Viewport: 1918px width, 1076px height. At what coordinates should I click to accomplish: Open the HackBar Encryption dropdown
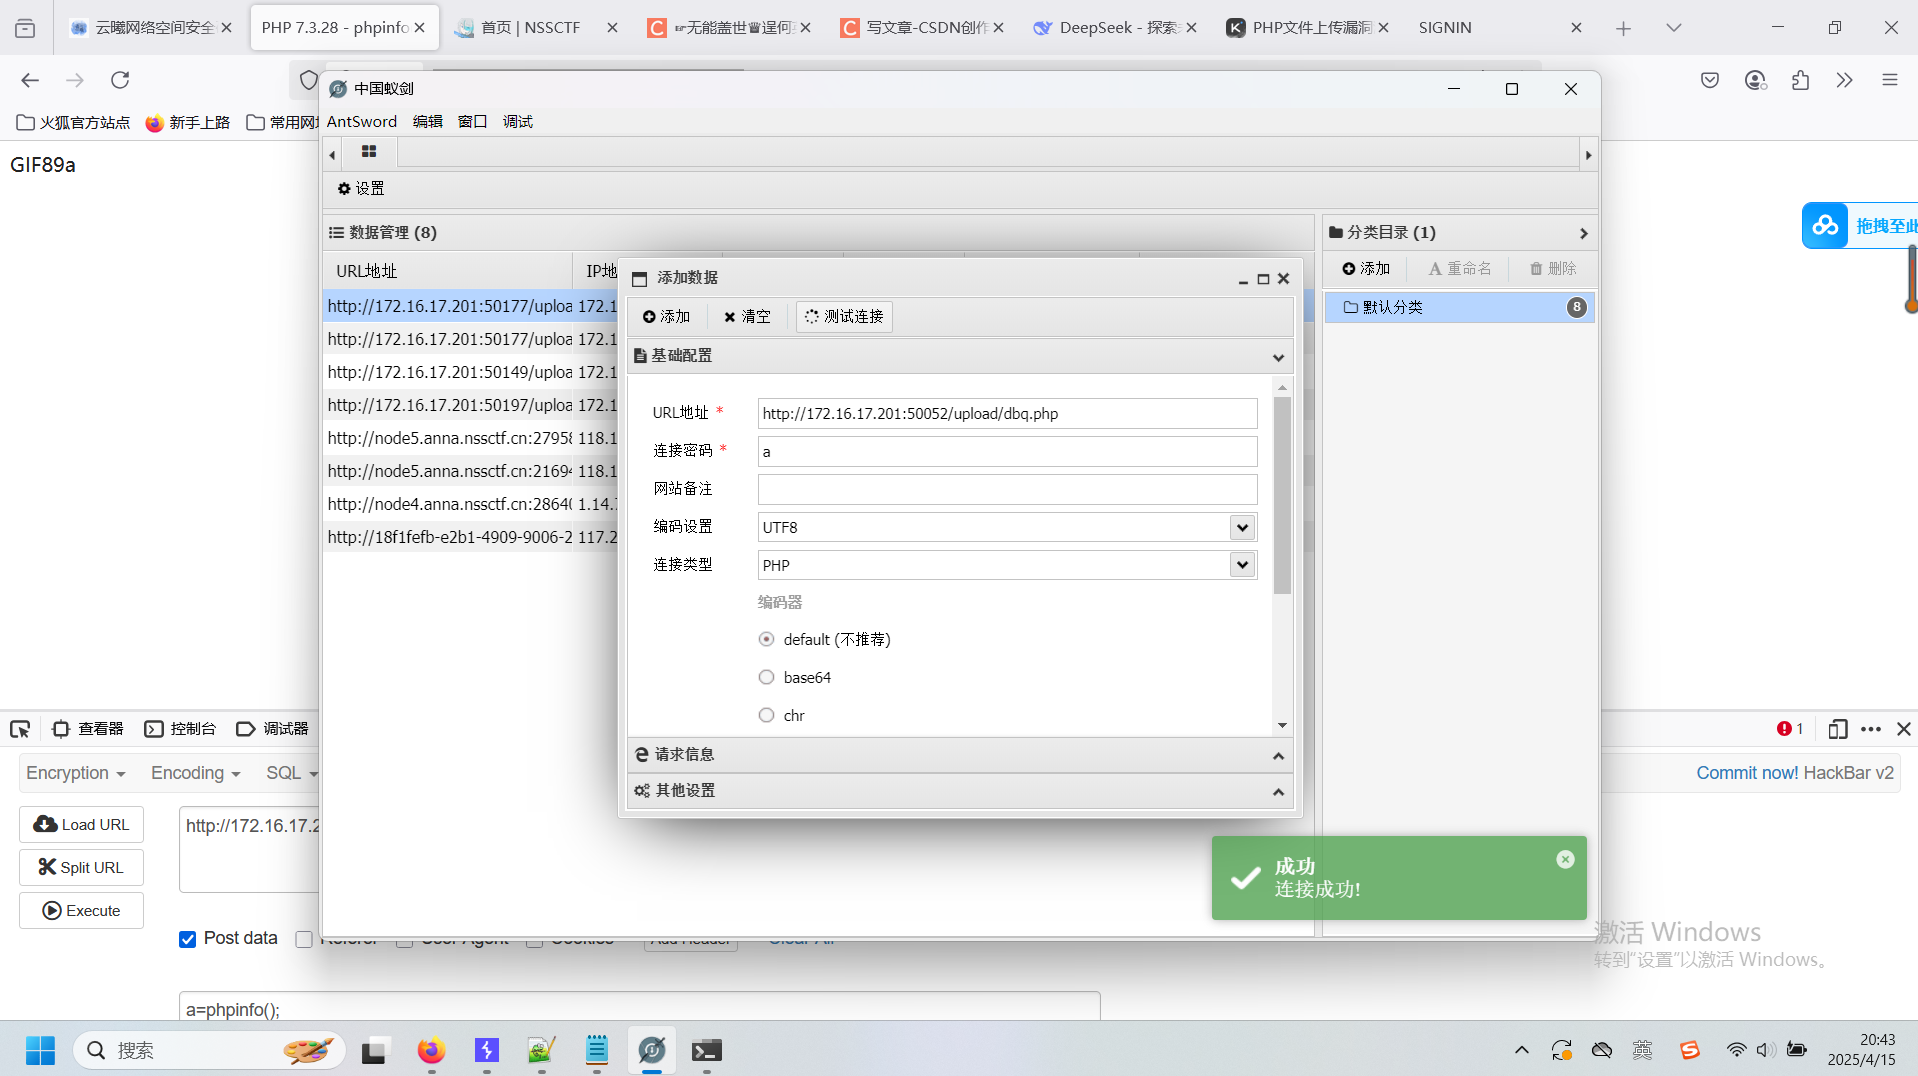point(76,774)
